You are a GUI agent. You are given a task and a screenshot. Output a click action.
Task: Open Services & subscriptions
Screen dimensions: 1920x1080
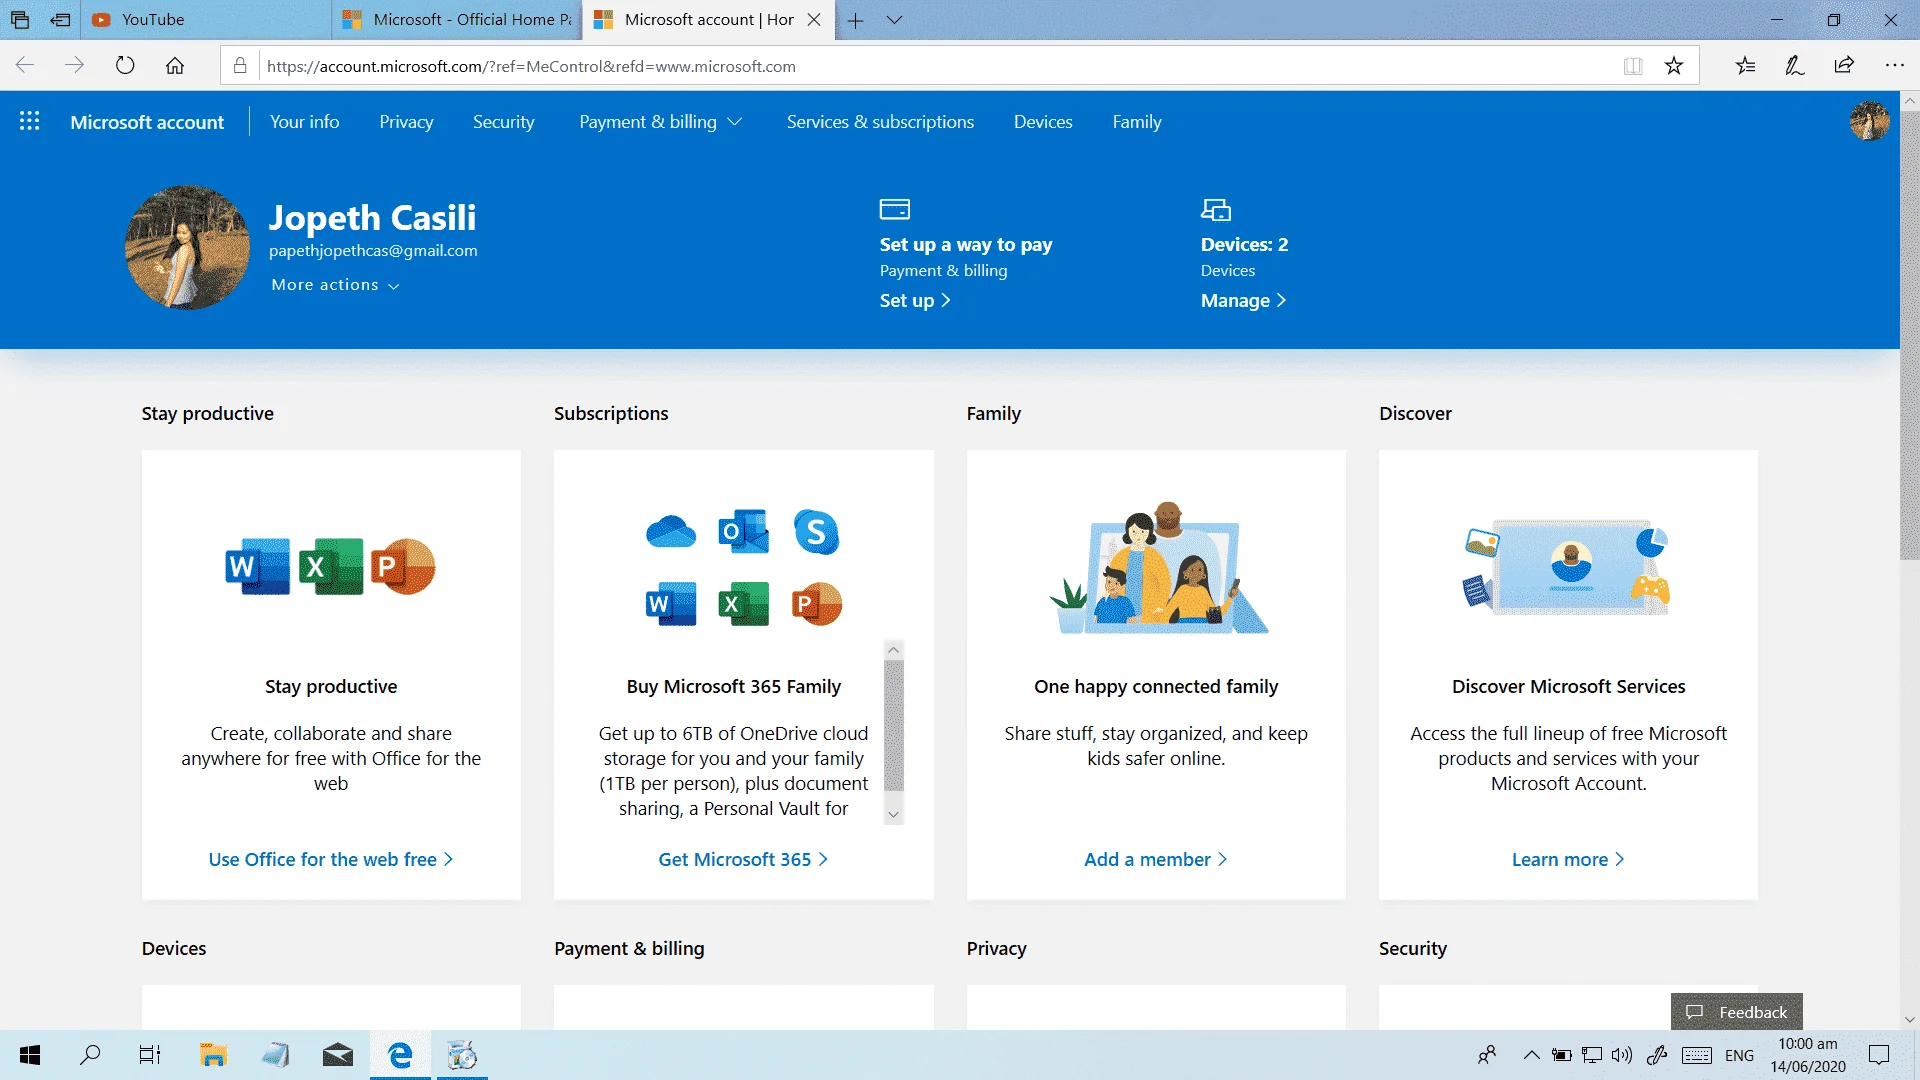880,122
